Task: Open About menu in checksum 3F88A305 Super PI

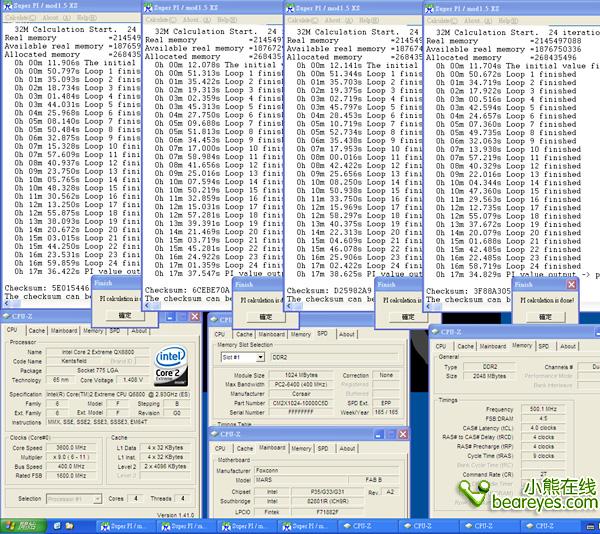Action: (x=476, y=21)
